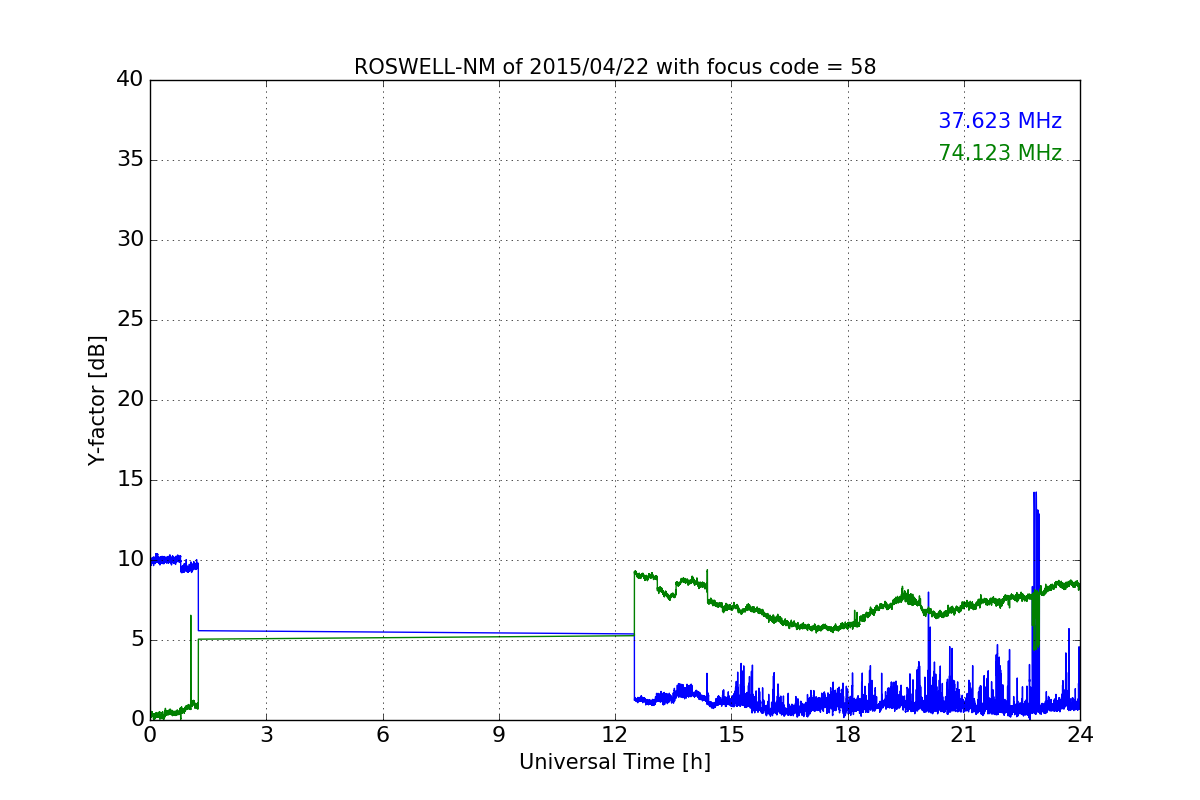Click the plot title mentioning ROSWELL-NM
1200x800 pixels.
[x=615, y=67]
